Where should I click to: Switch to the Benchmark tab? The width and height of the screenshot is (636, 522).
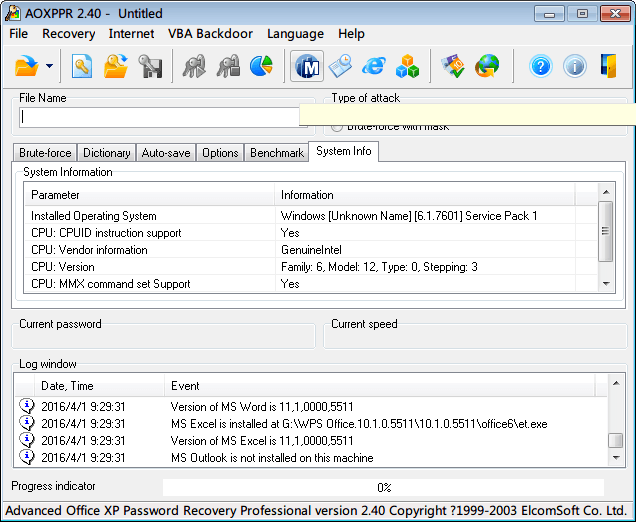(277, 153)
